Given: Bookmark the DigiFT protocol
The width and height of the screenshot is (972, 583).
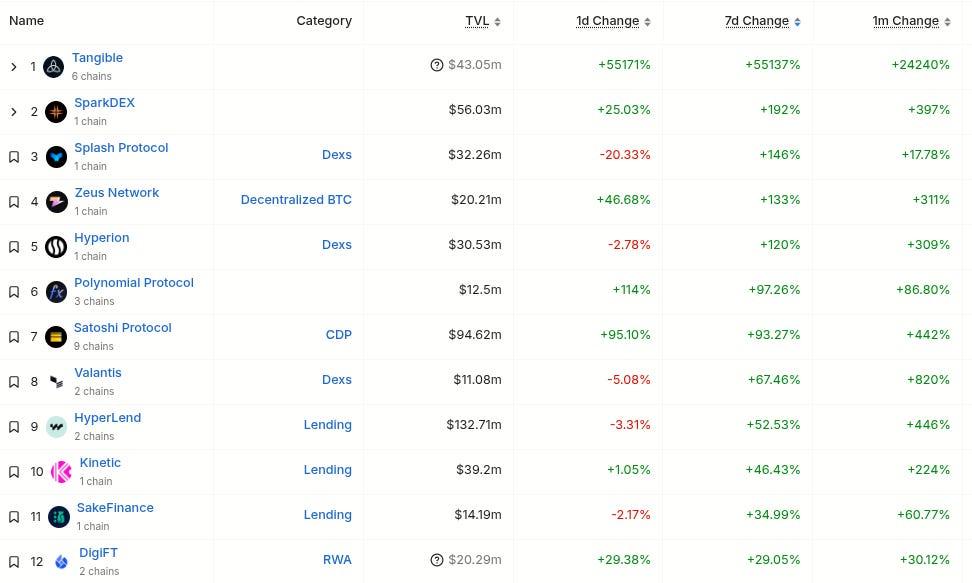Looking at the screenshot, I should pos(14,562).
